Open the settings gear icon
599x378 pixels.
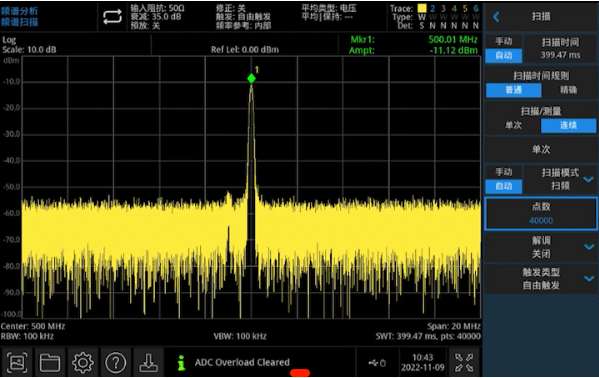(83, 362)
